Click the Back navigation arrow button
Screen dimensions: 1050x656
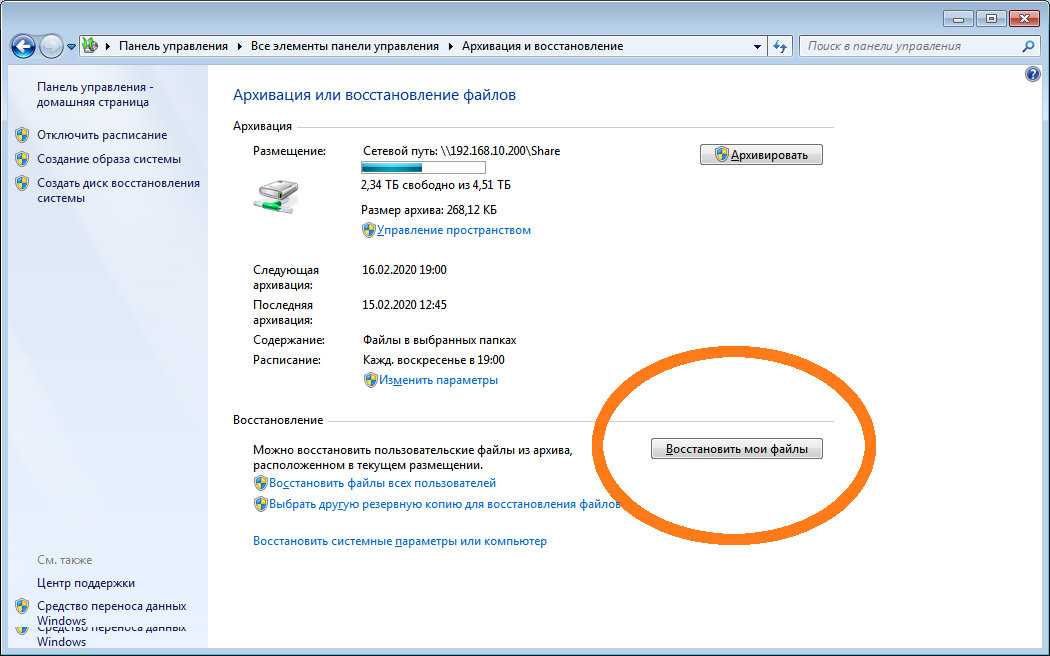pos(23,46)
